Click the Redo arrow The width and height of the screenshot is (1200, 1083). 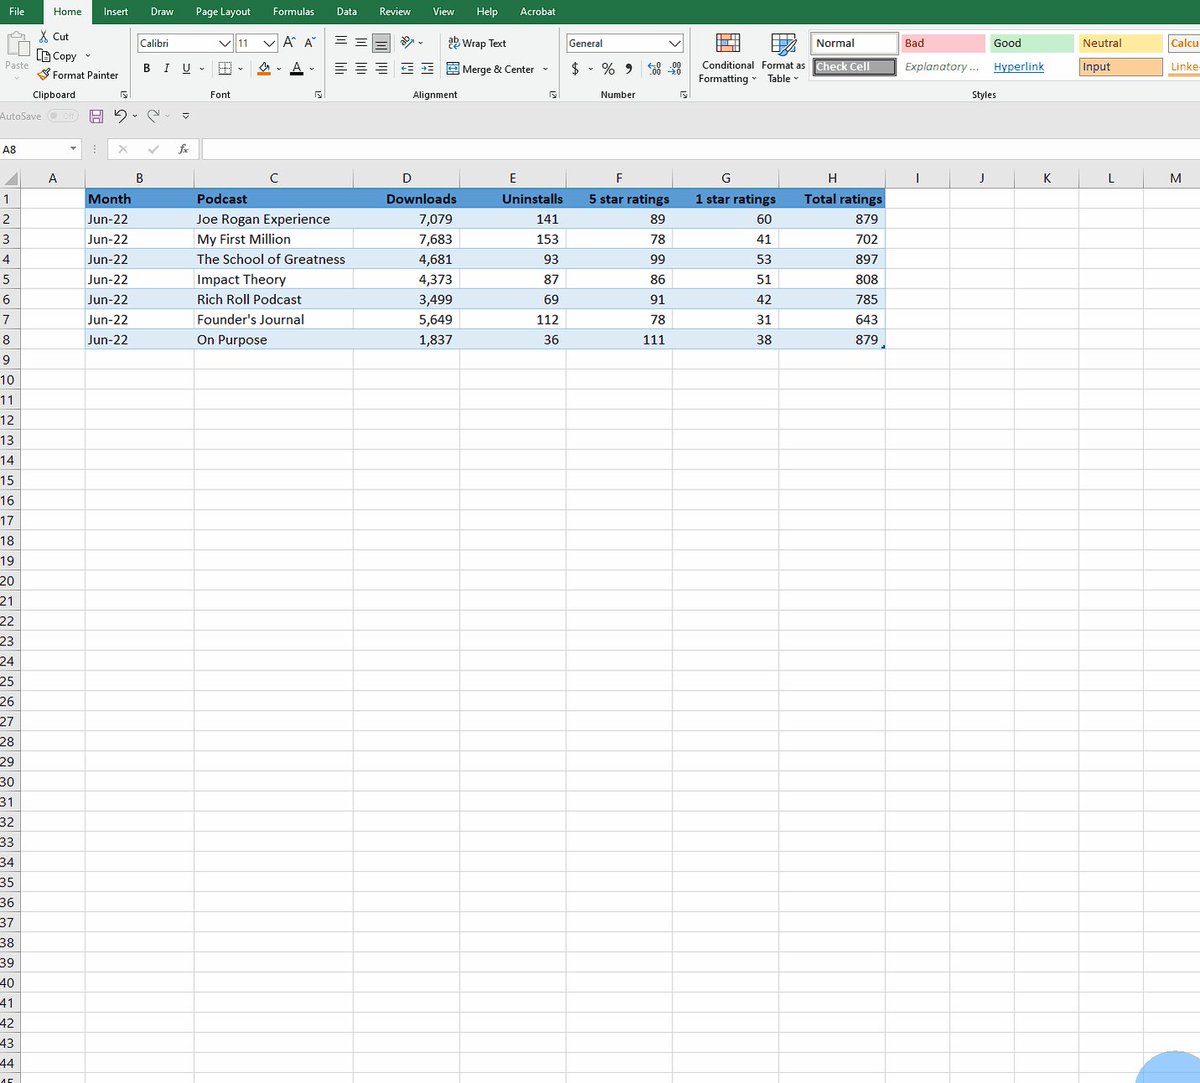[x=153, y=116]
